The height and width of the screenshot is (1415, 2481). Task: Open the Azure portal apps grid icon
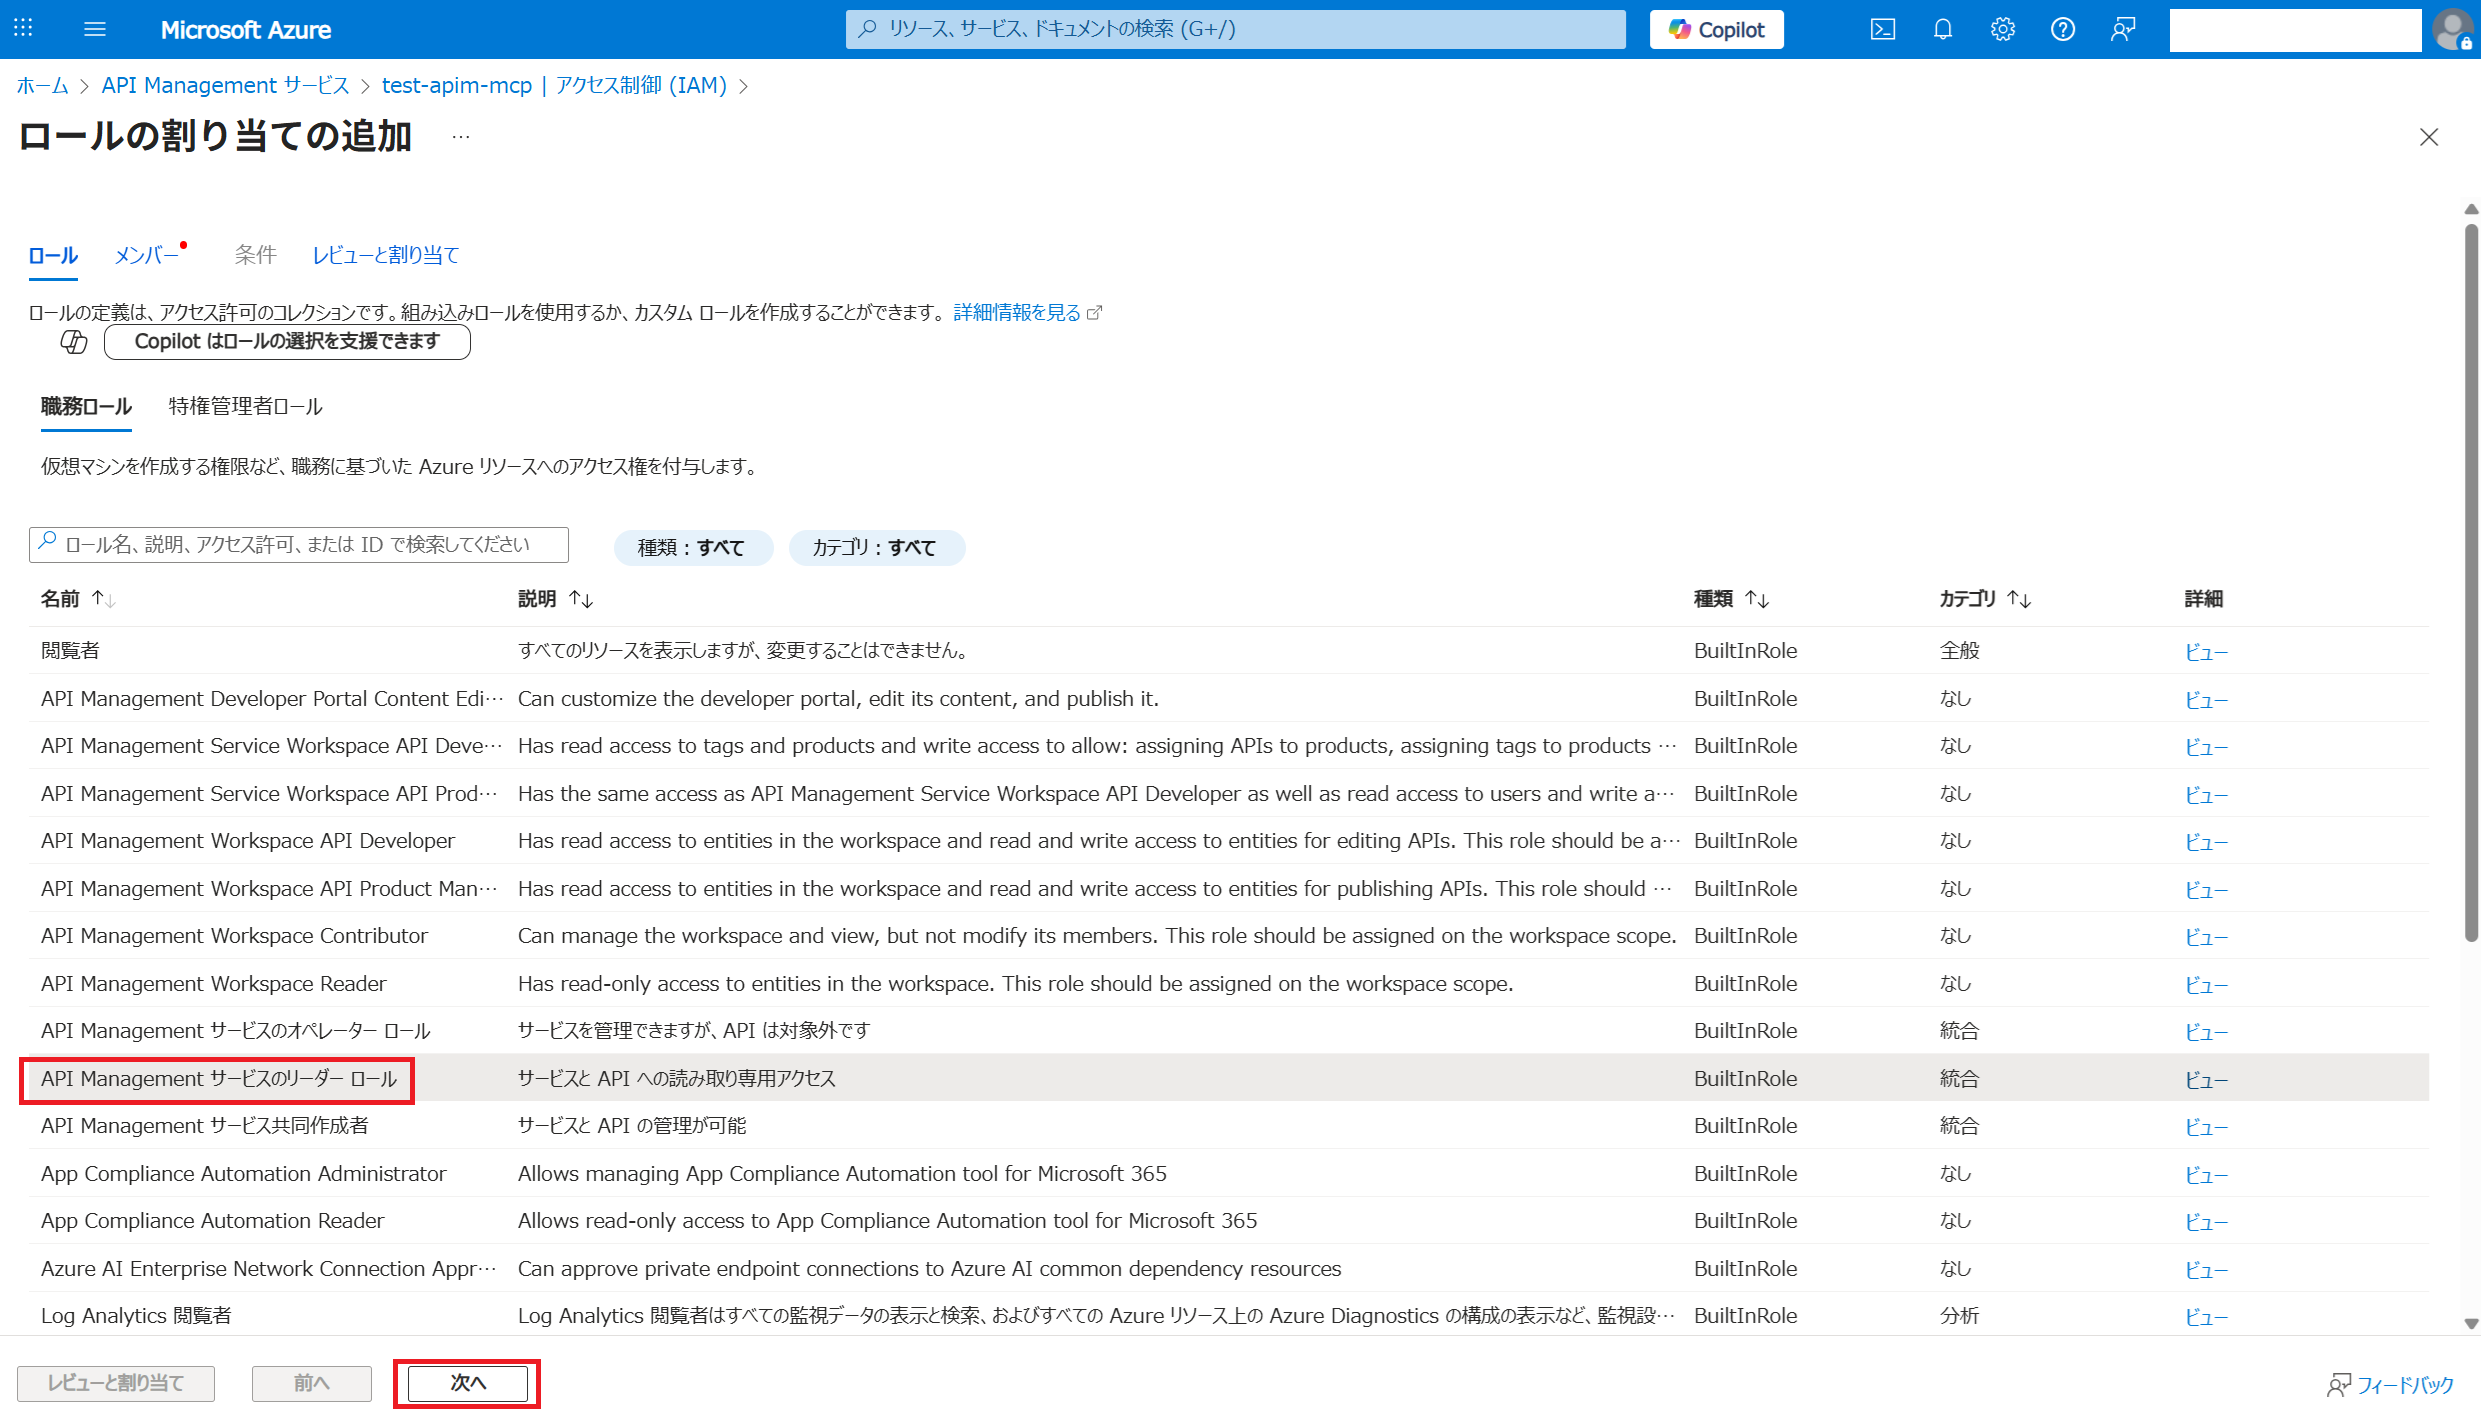(x=24, y=29)
